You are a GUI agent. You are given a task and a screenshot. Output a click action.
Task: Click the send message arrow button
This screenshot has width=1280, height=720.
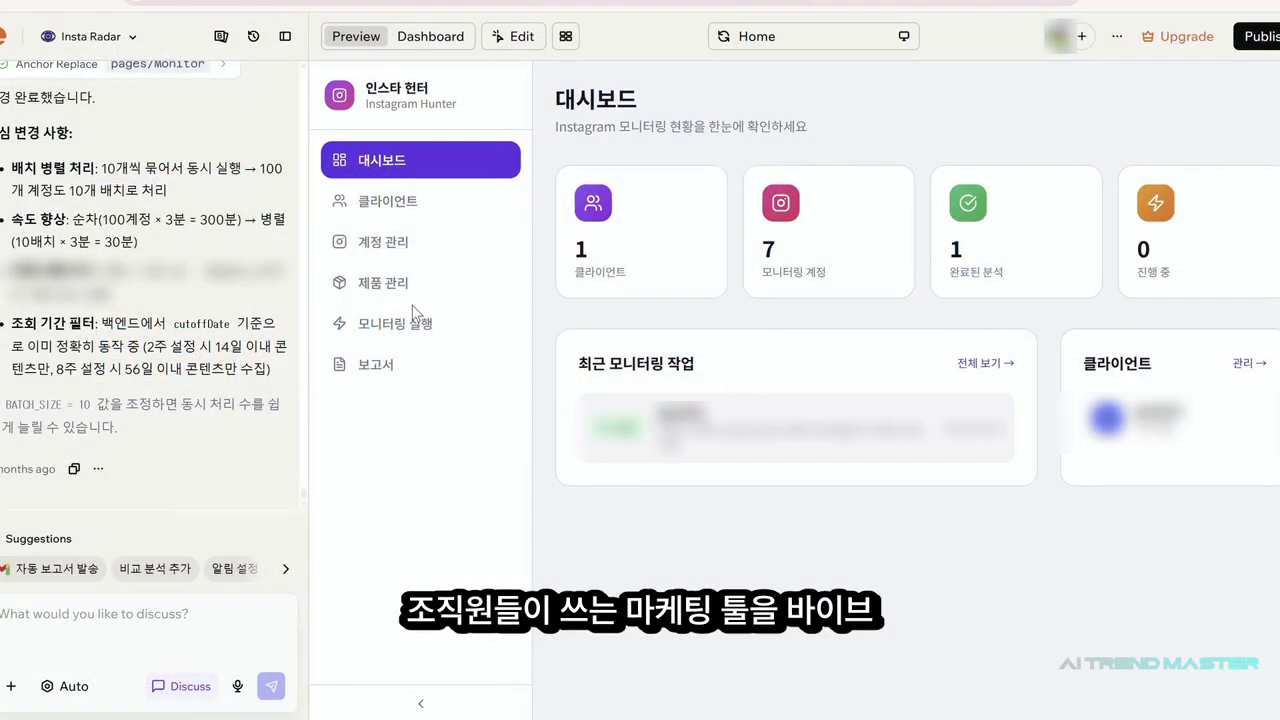point(271,687)
